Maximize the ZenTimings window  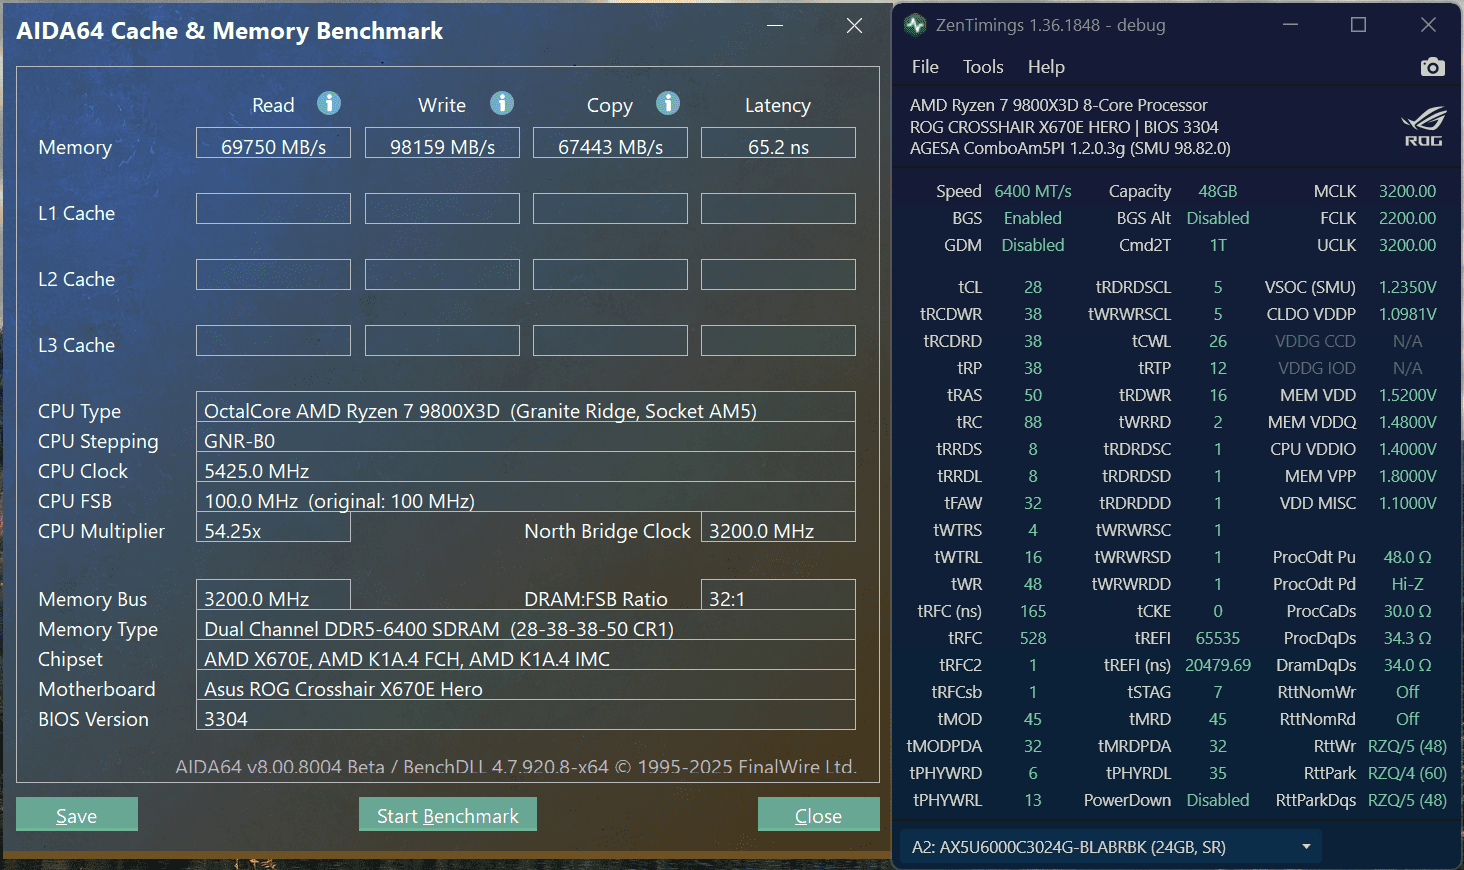point(1358,25)
